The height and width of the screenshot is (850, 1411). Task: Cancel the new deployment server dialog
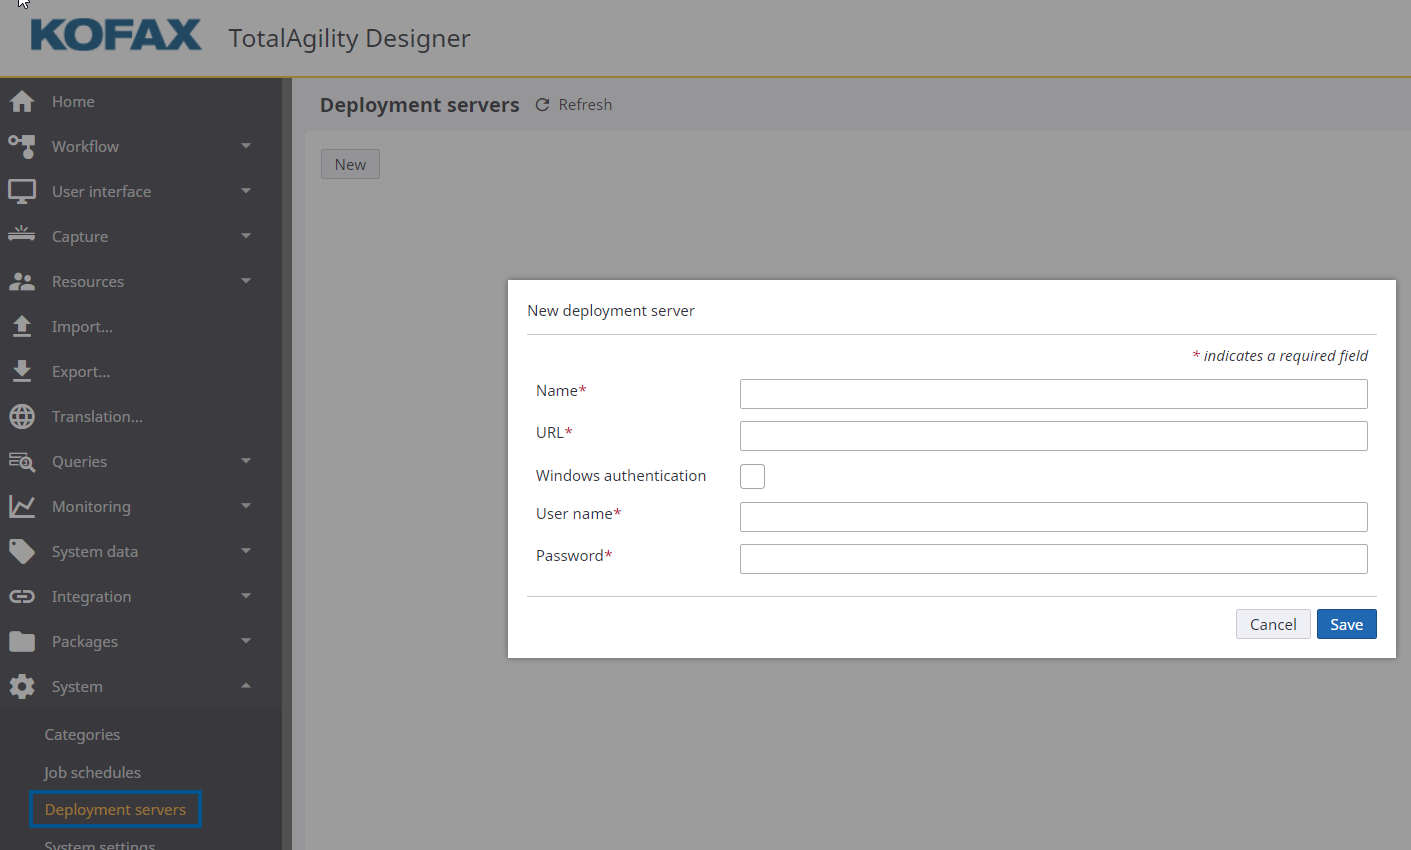pos(1272,624)
